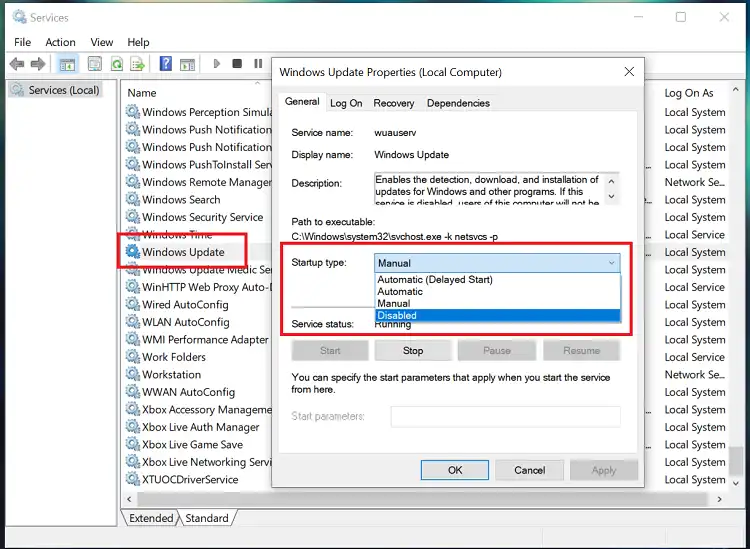
Task: Switch to the Dependencies tab
Action: pos(458,103)
